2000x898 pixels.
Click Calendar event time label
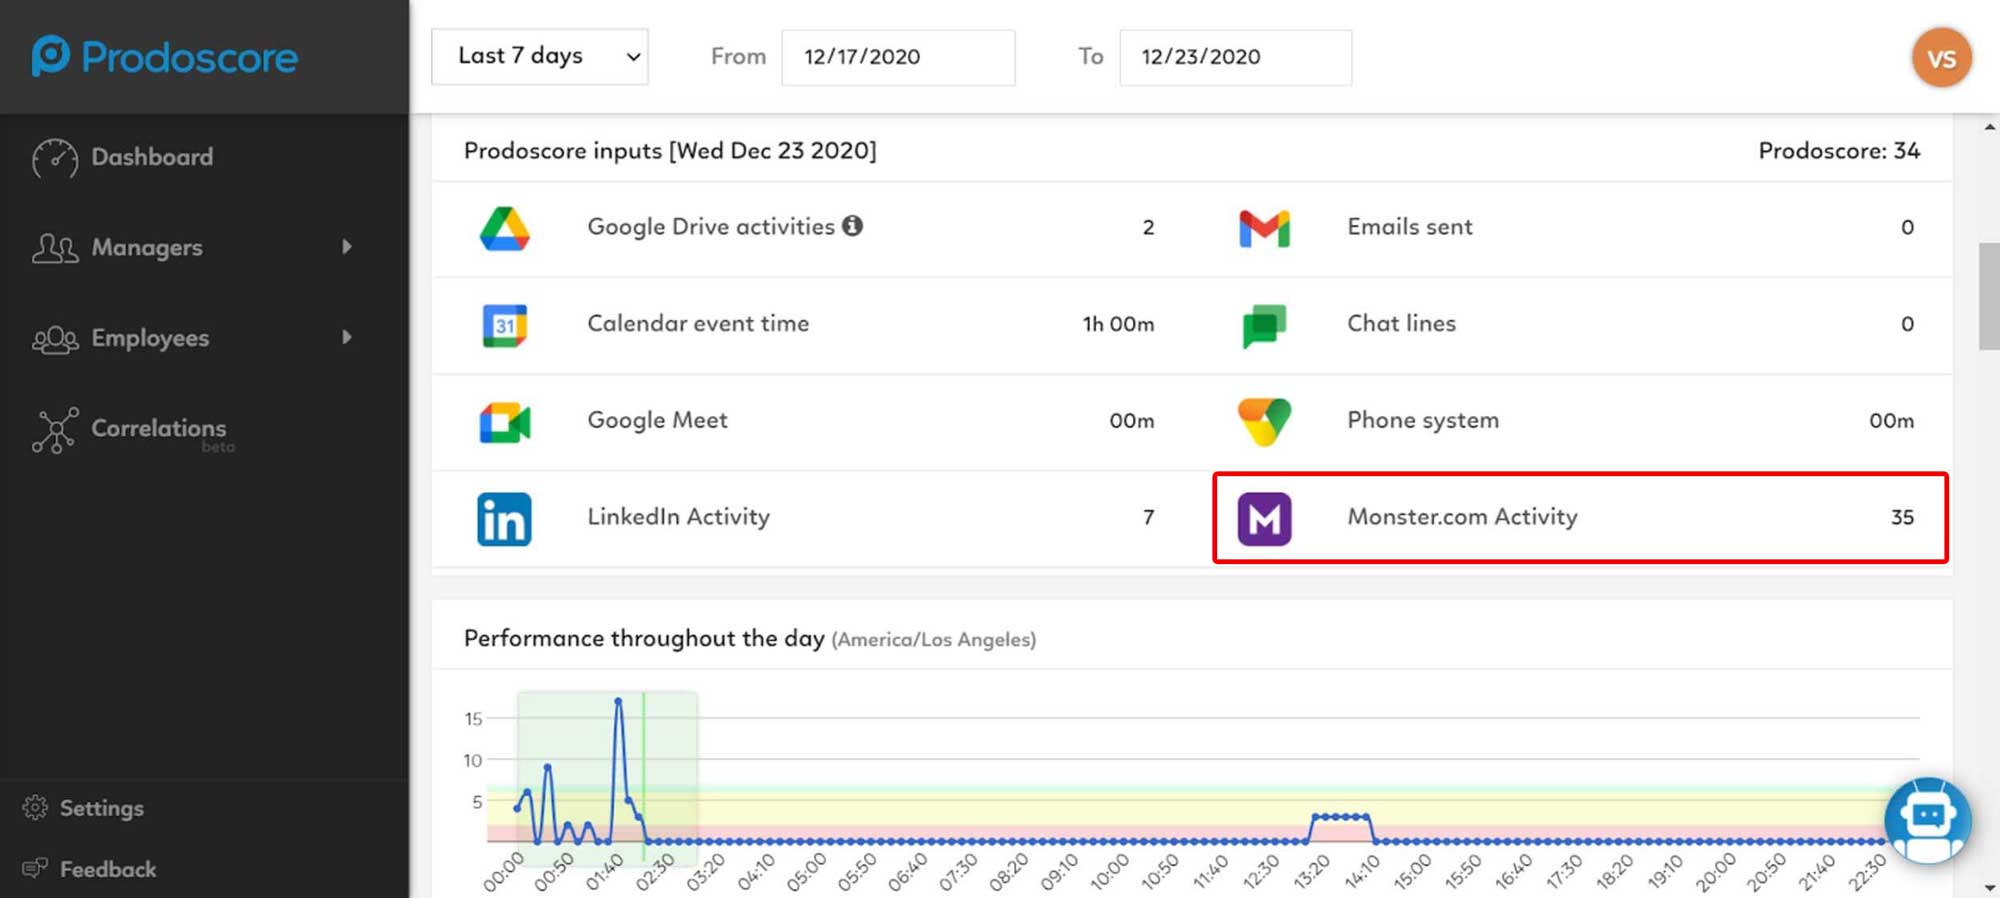(x=698, y=323)
